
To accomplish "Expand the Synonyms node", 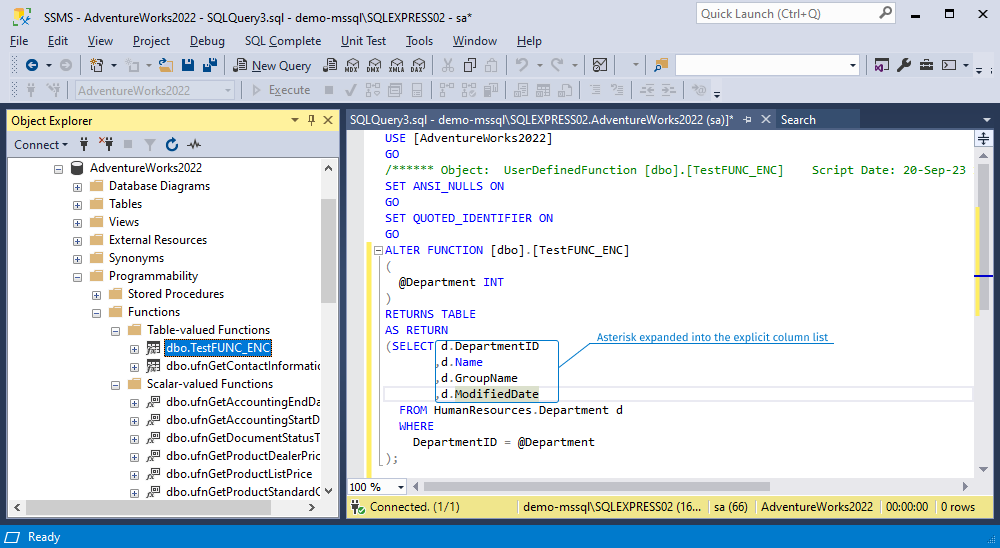I will (x=77, y=259).
